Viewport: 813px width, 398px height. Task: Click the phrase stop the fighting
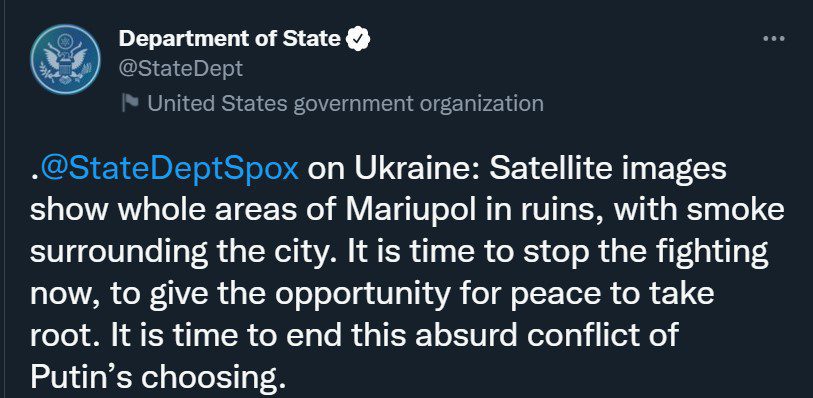[646, 252]
